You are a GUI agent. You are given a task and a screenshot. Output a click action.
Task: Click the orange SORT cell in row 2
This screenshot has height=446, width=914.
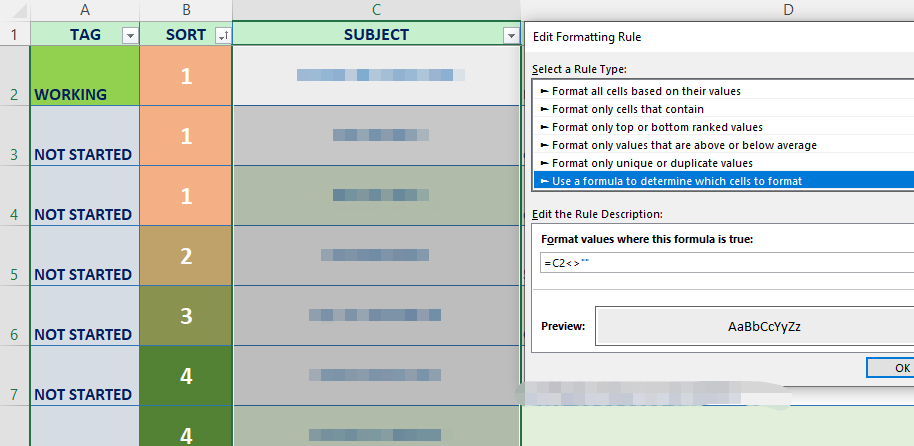point(185,76)
